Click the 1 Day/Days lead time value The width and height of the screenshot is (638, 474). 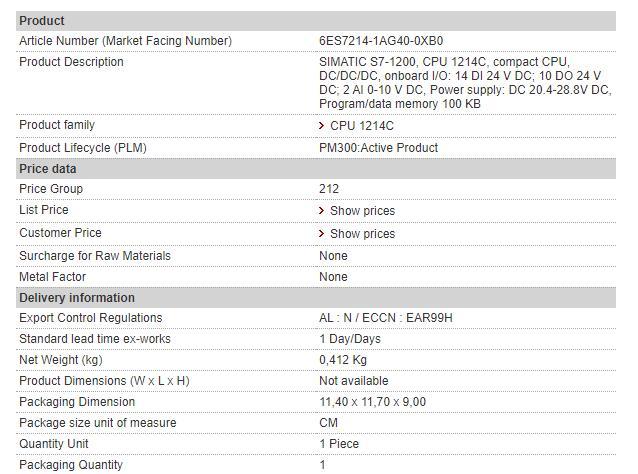[x=350, y=339]
